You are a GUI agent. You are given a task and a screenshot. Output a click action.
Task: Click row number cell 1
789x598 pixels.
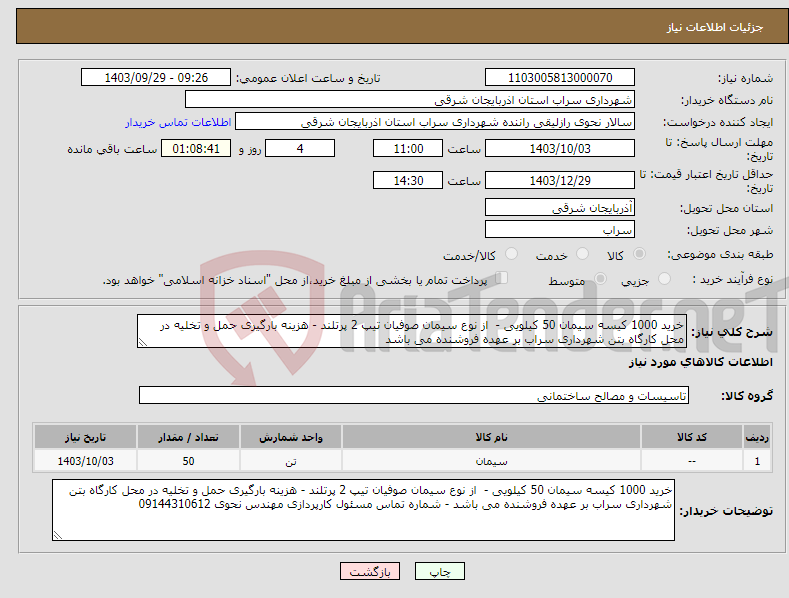pyautogui.click(x=757, y=461)
